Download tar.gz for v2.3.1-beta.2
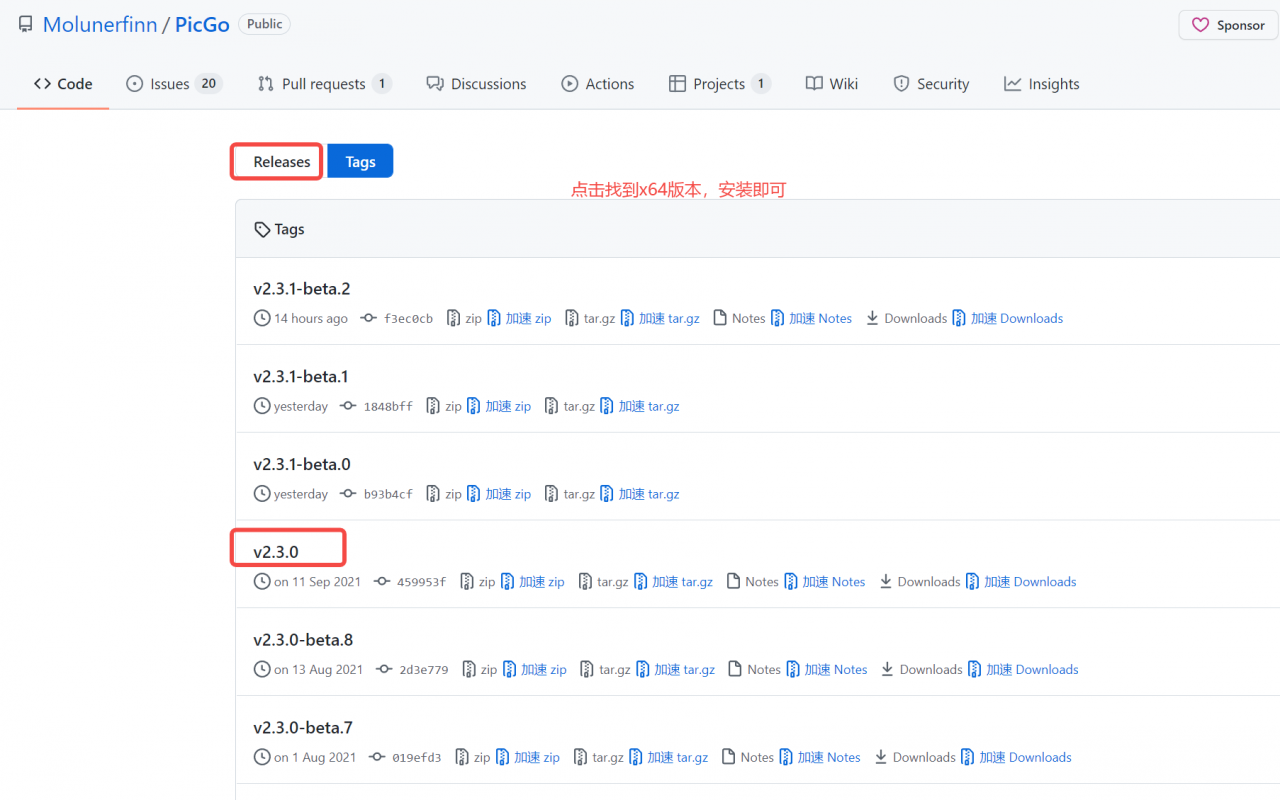The width and height of the screenshot is (1280, 800). click(590, 318)
